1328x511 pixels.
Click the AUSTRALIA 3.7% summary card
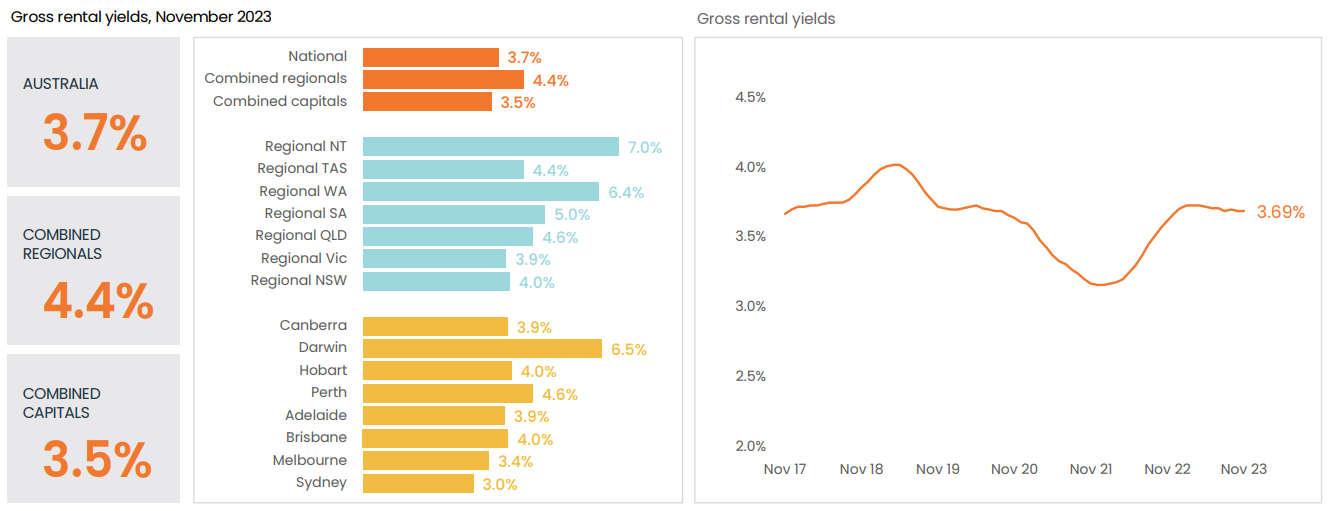(93, 112)
